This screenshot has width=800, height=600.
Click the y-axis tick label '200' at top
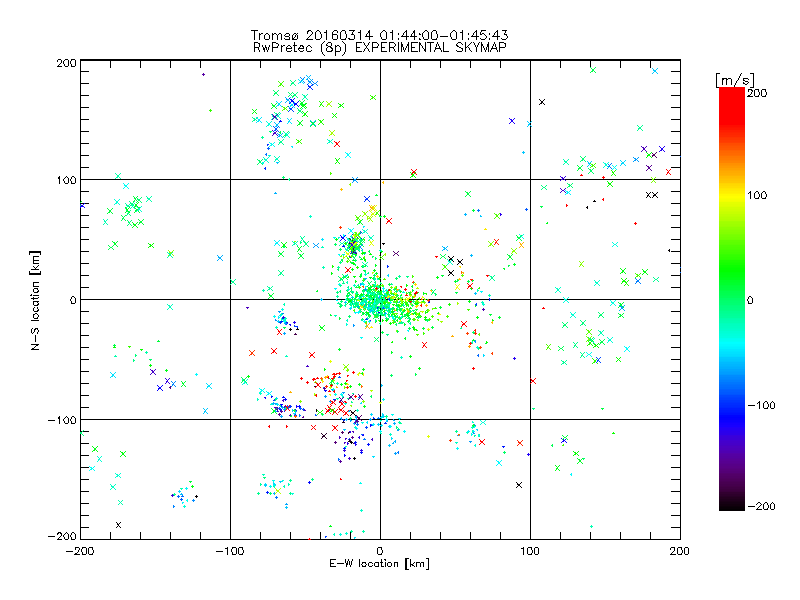66,63
